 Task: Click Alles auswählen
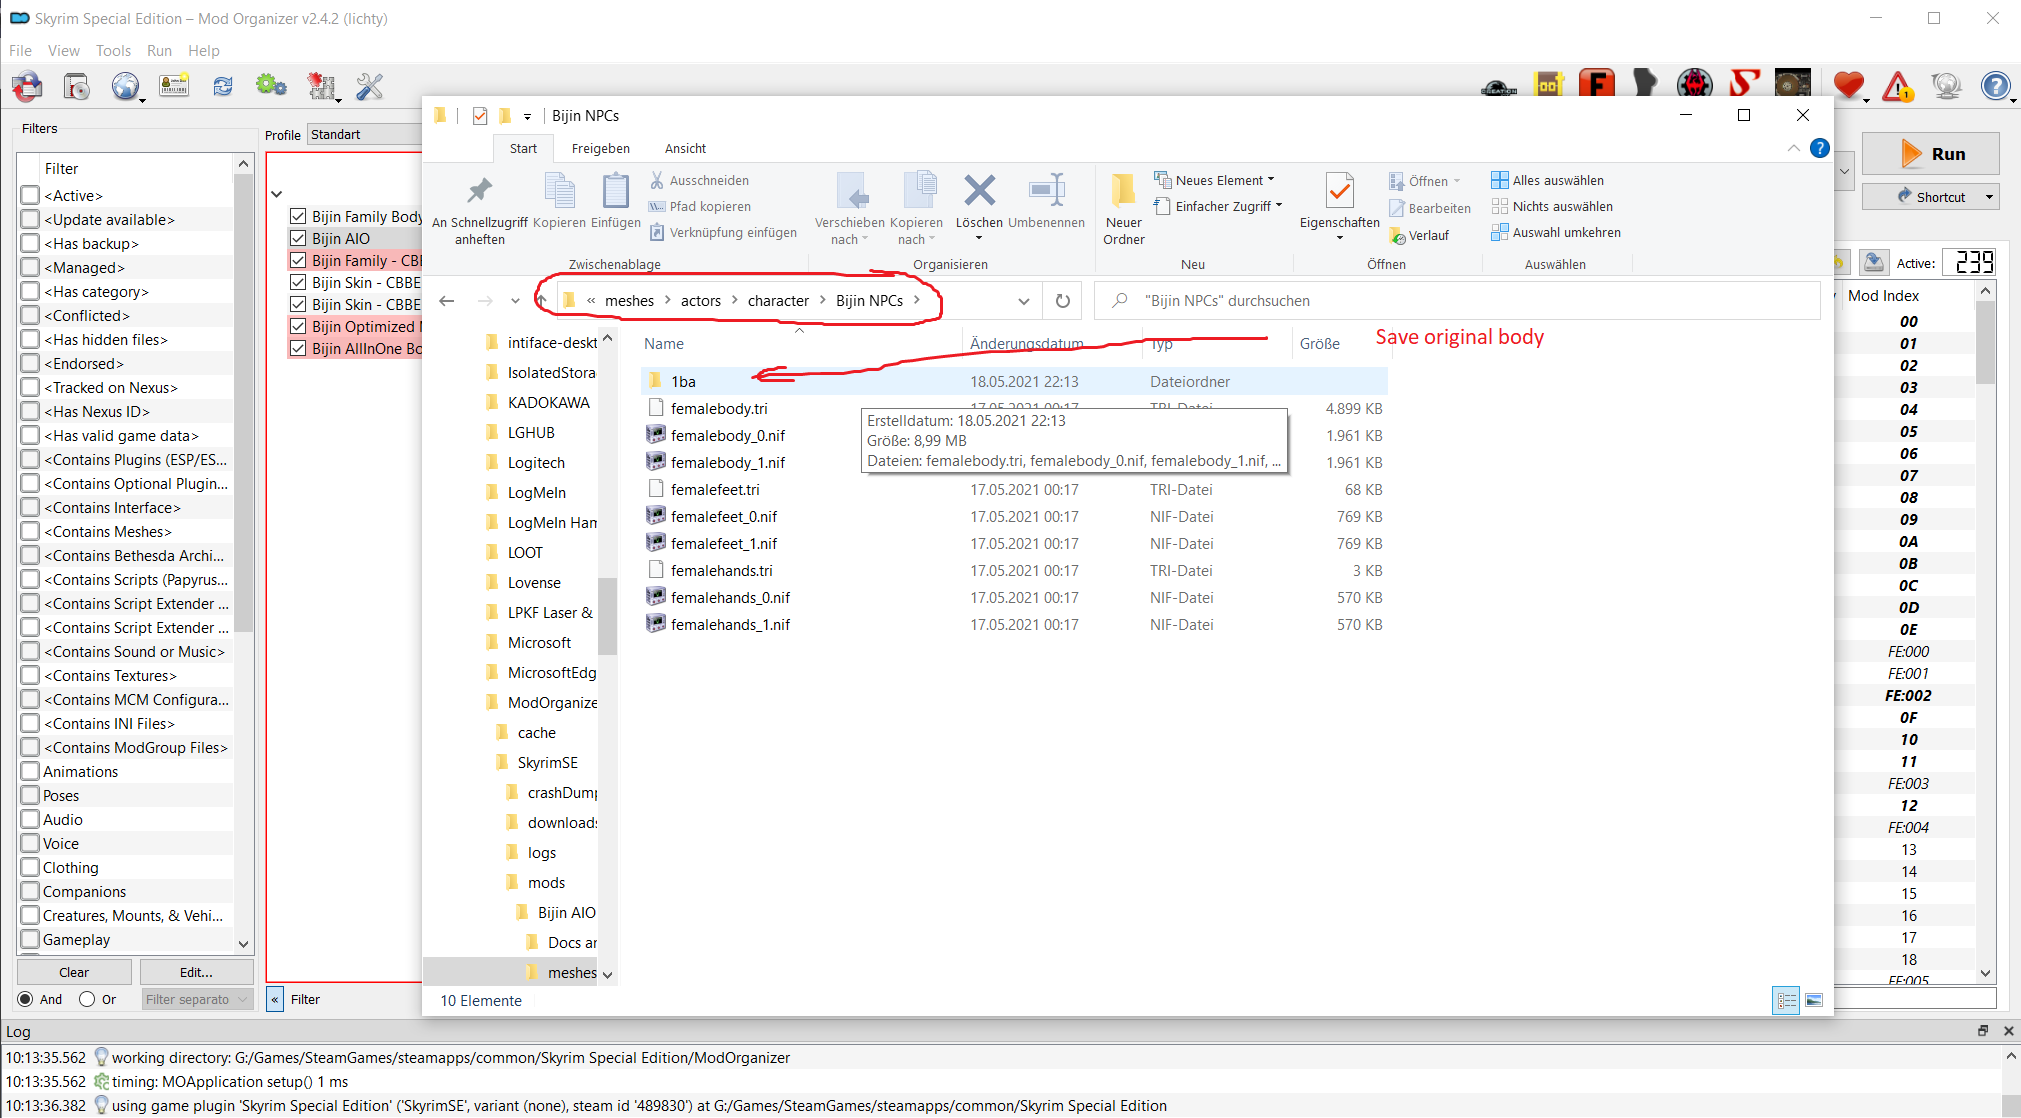(1547, 180)
